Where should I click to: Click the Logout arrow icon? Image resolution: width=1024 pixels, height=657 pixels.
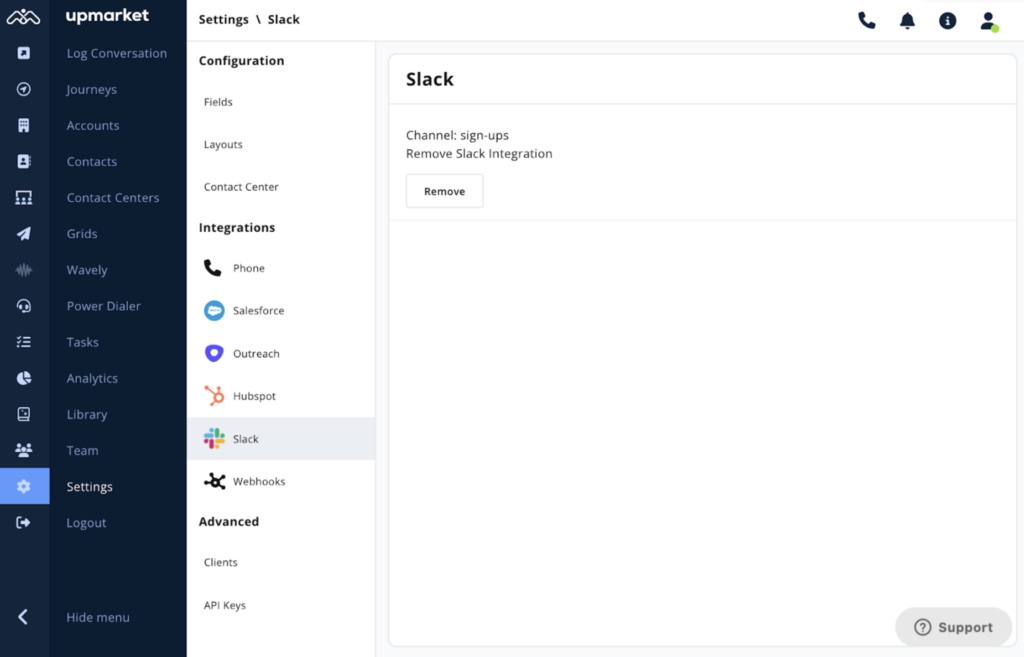(x=24, y=522)
